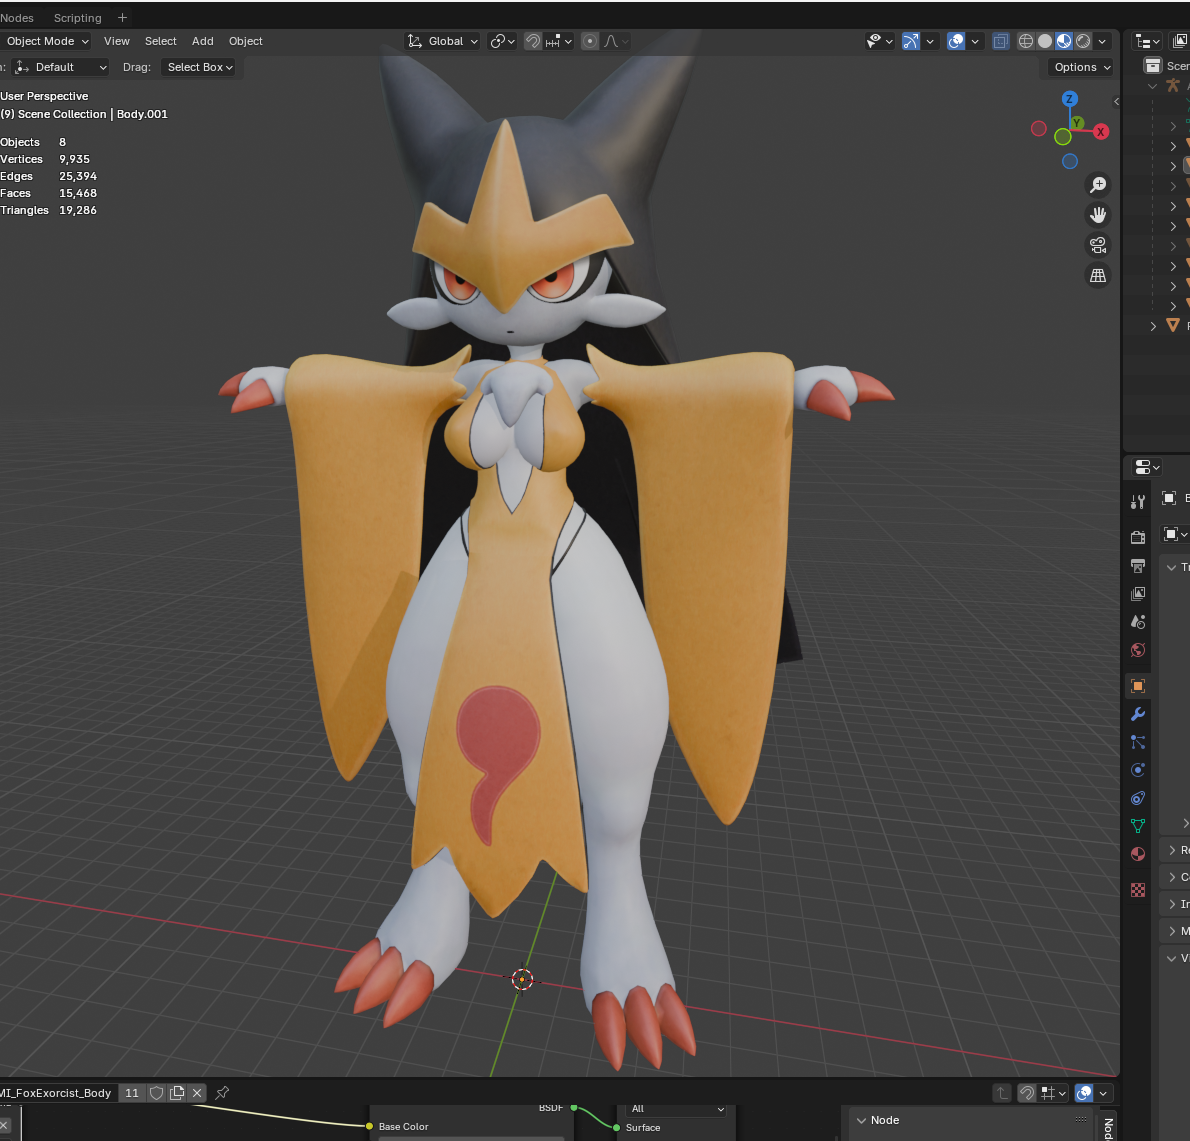This screenshot has width=1190, height=1141.
Task: Click the MI_FoxExorcist_Body material name field
Action: [56, 1093]
